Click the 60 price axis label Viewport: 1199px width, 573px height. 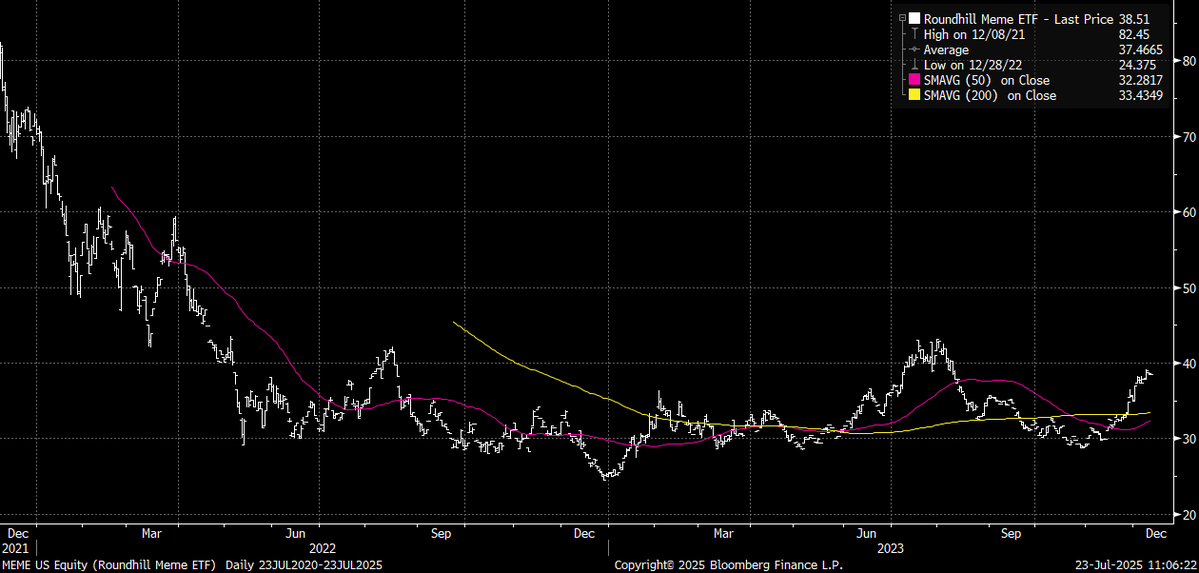[1188, 213]
